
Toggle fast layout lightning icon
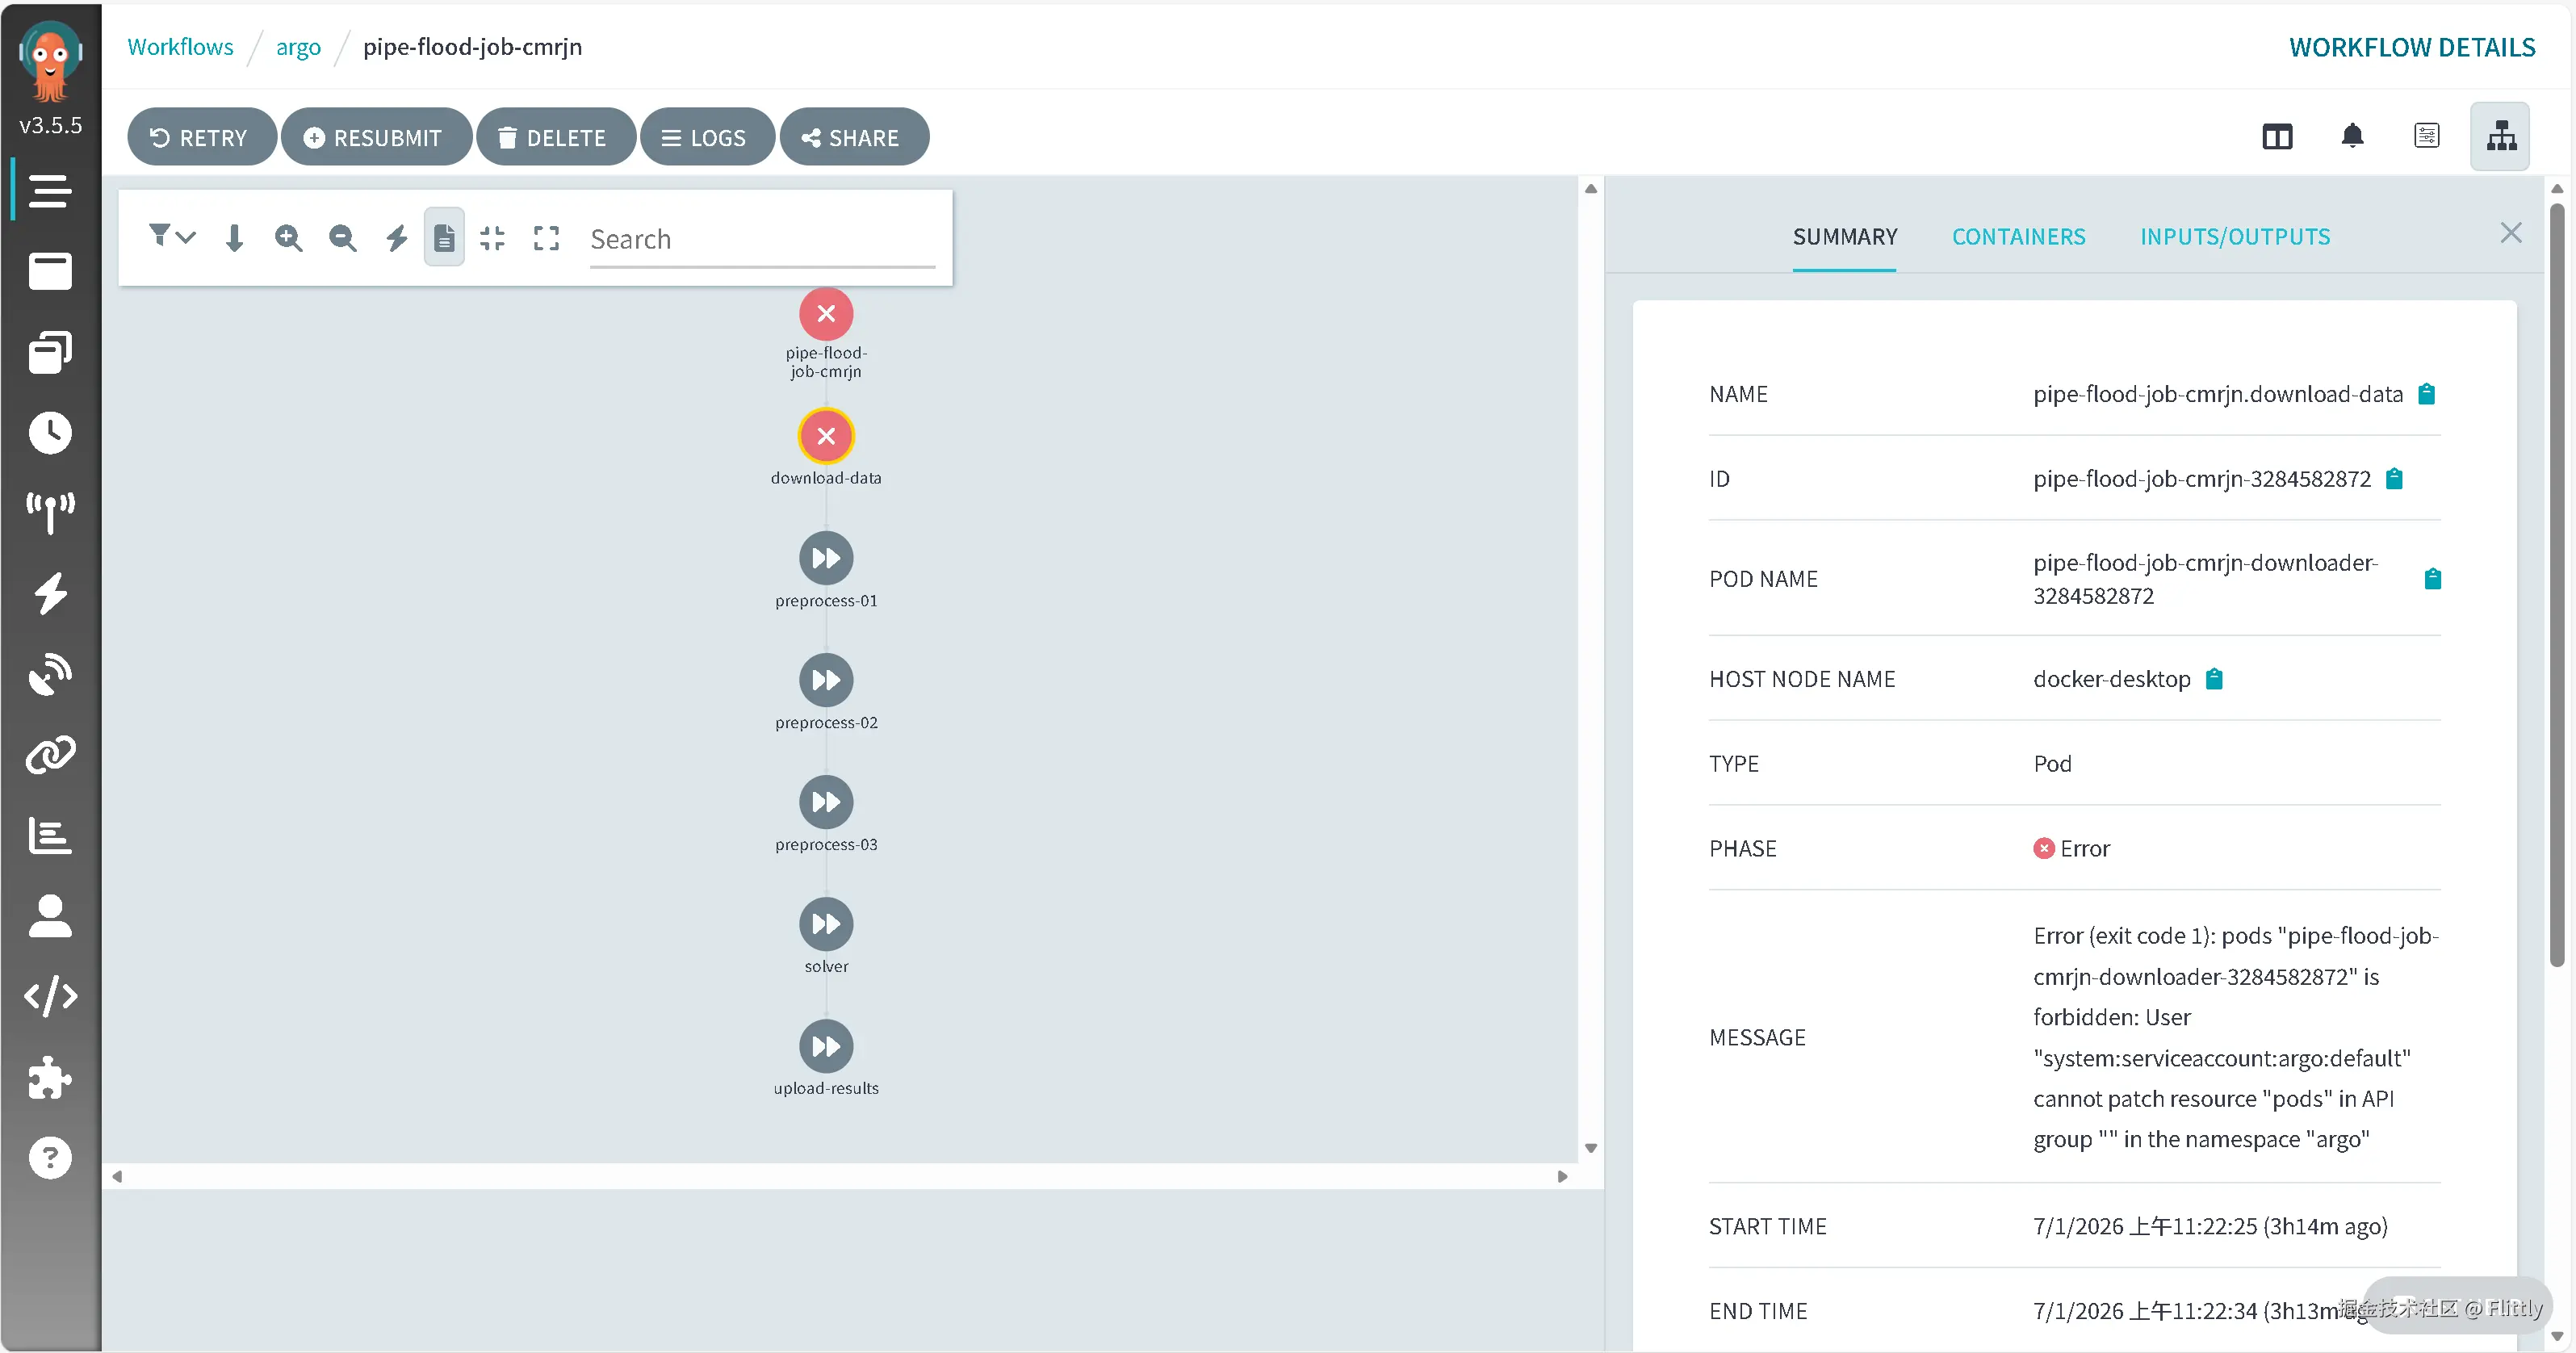397,238
